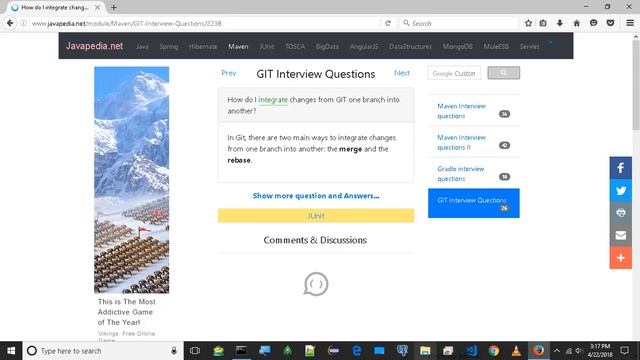The width and height of the screenshot is (640, 360).
Task: Open VLC from taskbar
Action: (x=516, y=351)
